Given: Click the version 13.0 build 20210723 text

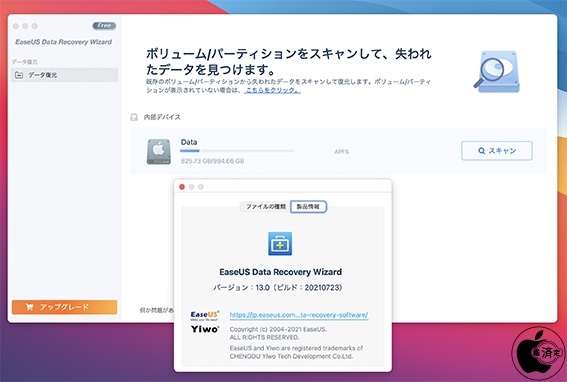Looking at the screenshot, I should tap(278, 288).
